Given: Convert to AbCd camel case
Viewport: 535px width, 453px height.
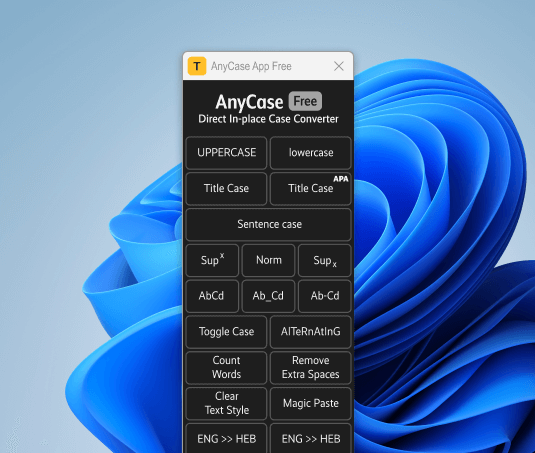Looking at the screenshot, I should coord(212,296).
